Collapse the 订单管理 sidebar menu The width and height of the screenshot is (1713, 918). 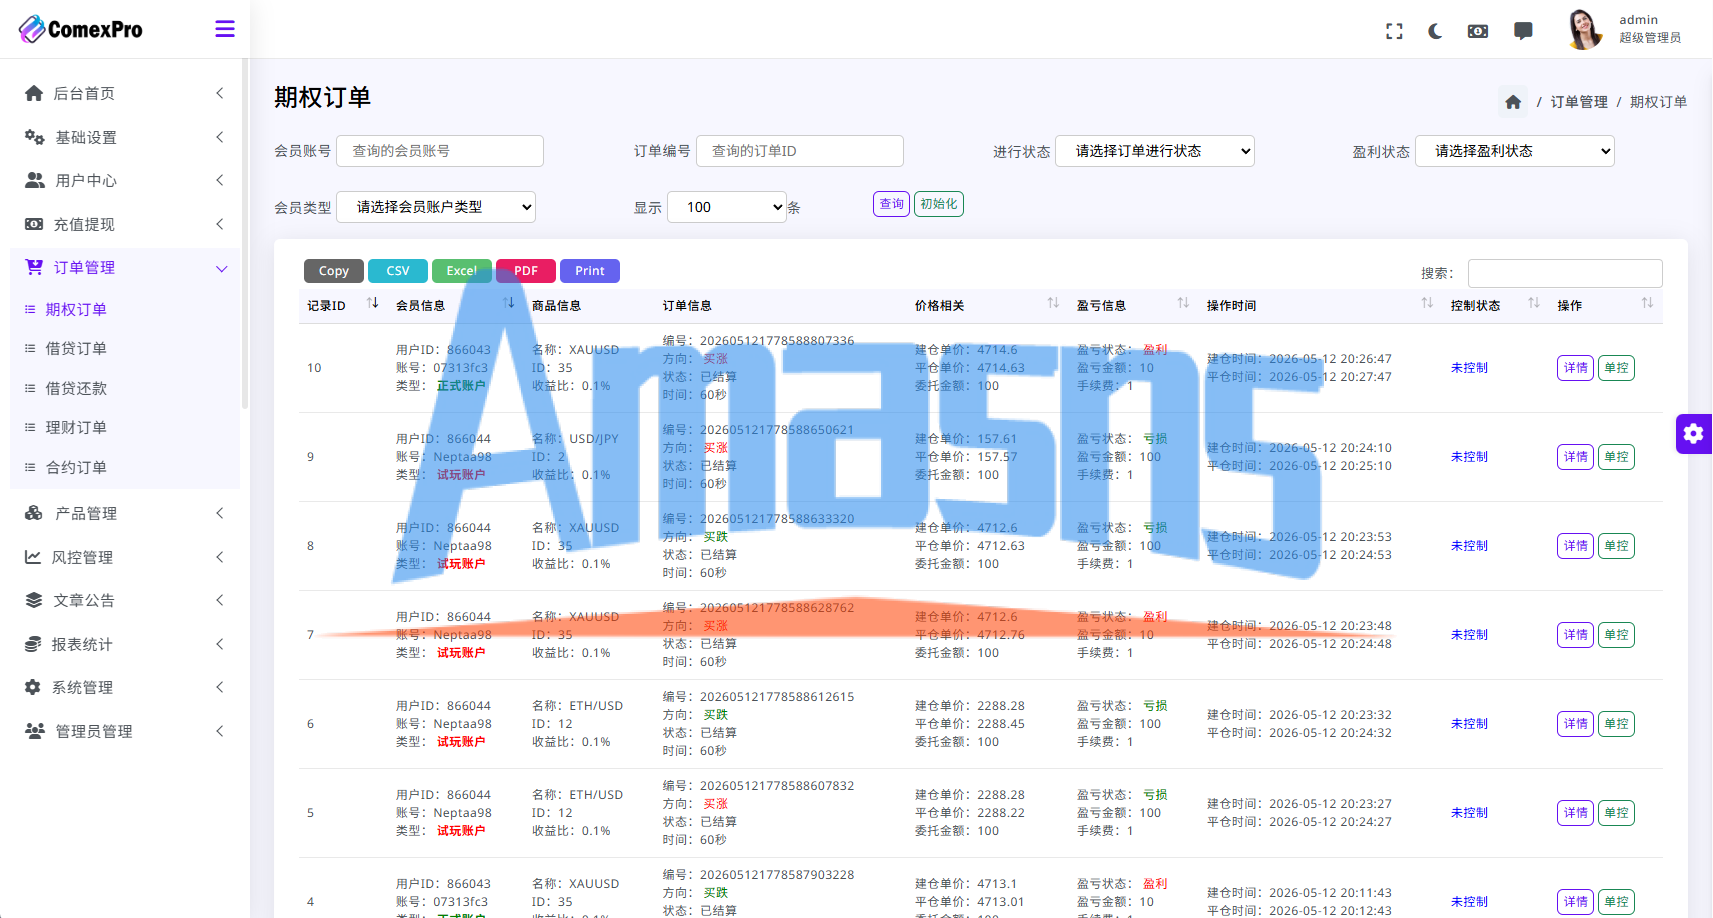tap(124, 268)
